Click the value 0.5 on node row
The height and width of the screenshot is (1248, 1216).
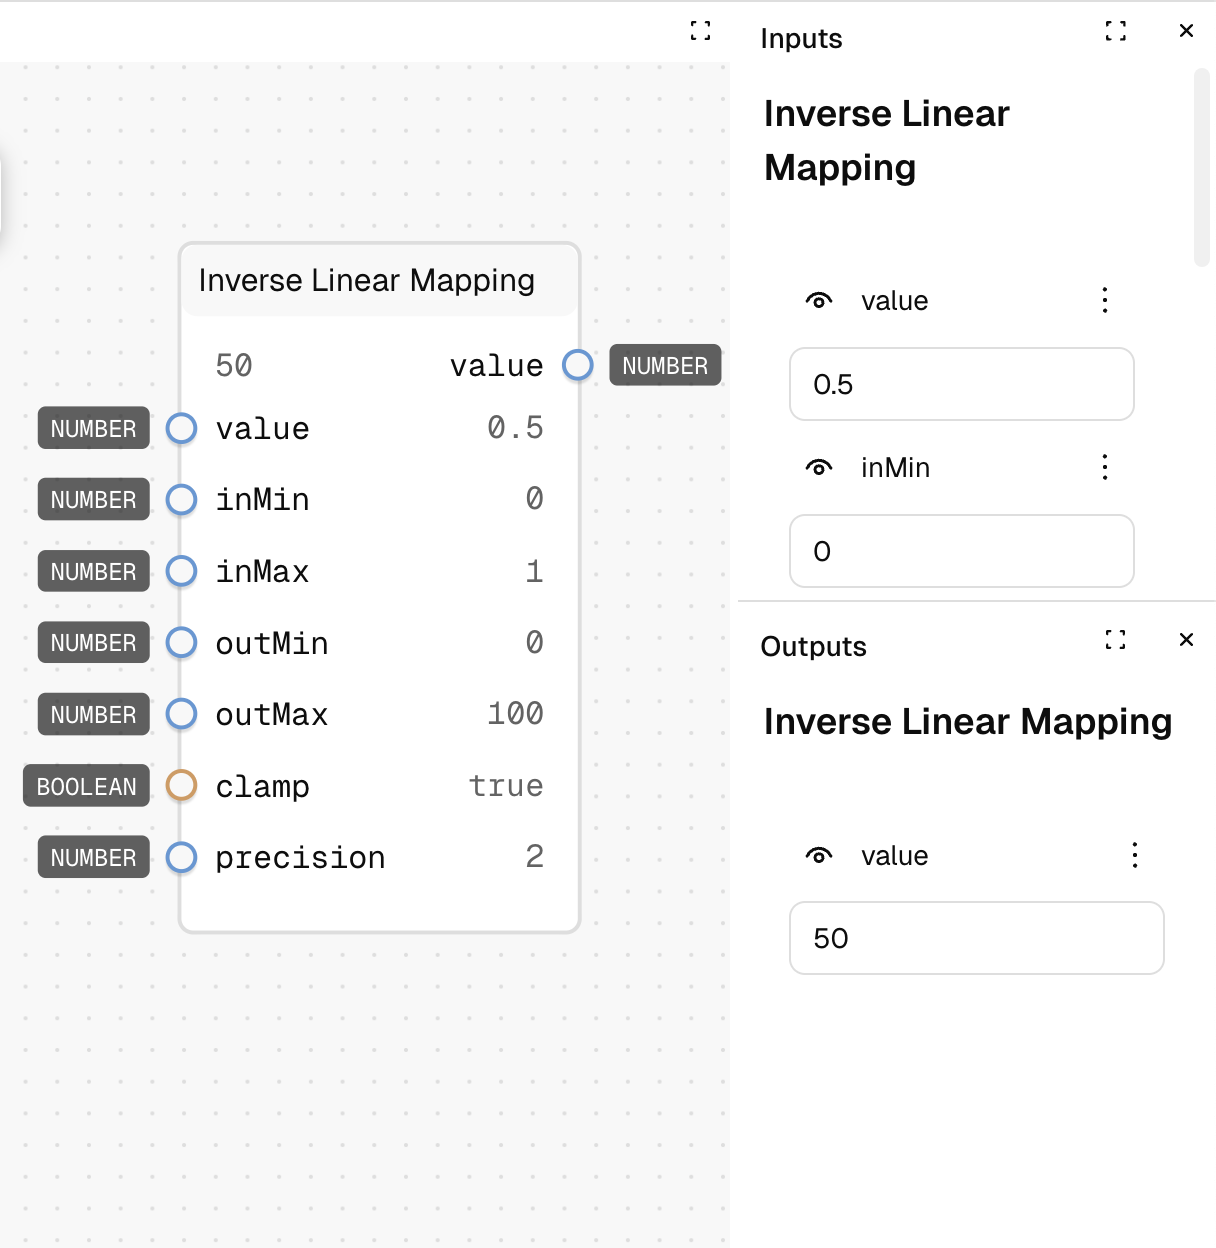(x=515, y=428)
